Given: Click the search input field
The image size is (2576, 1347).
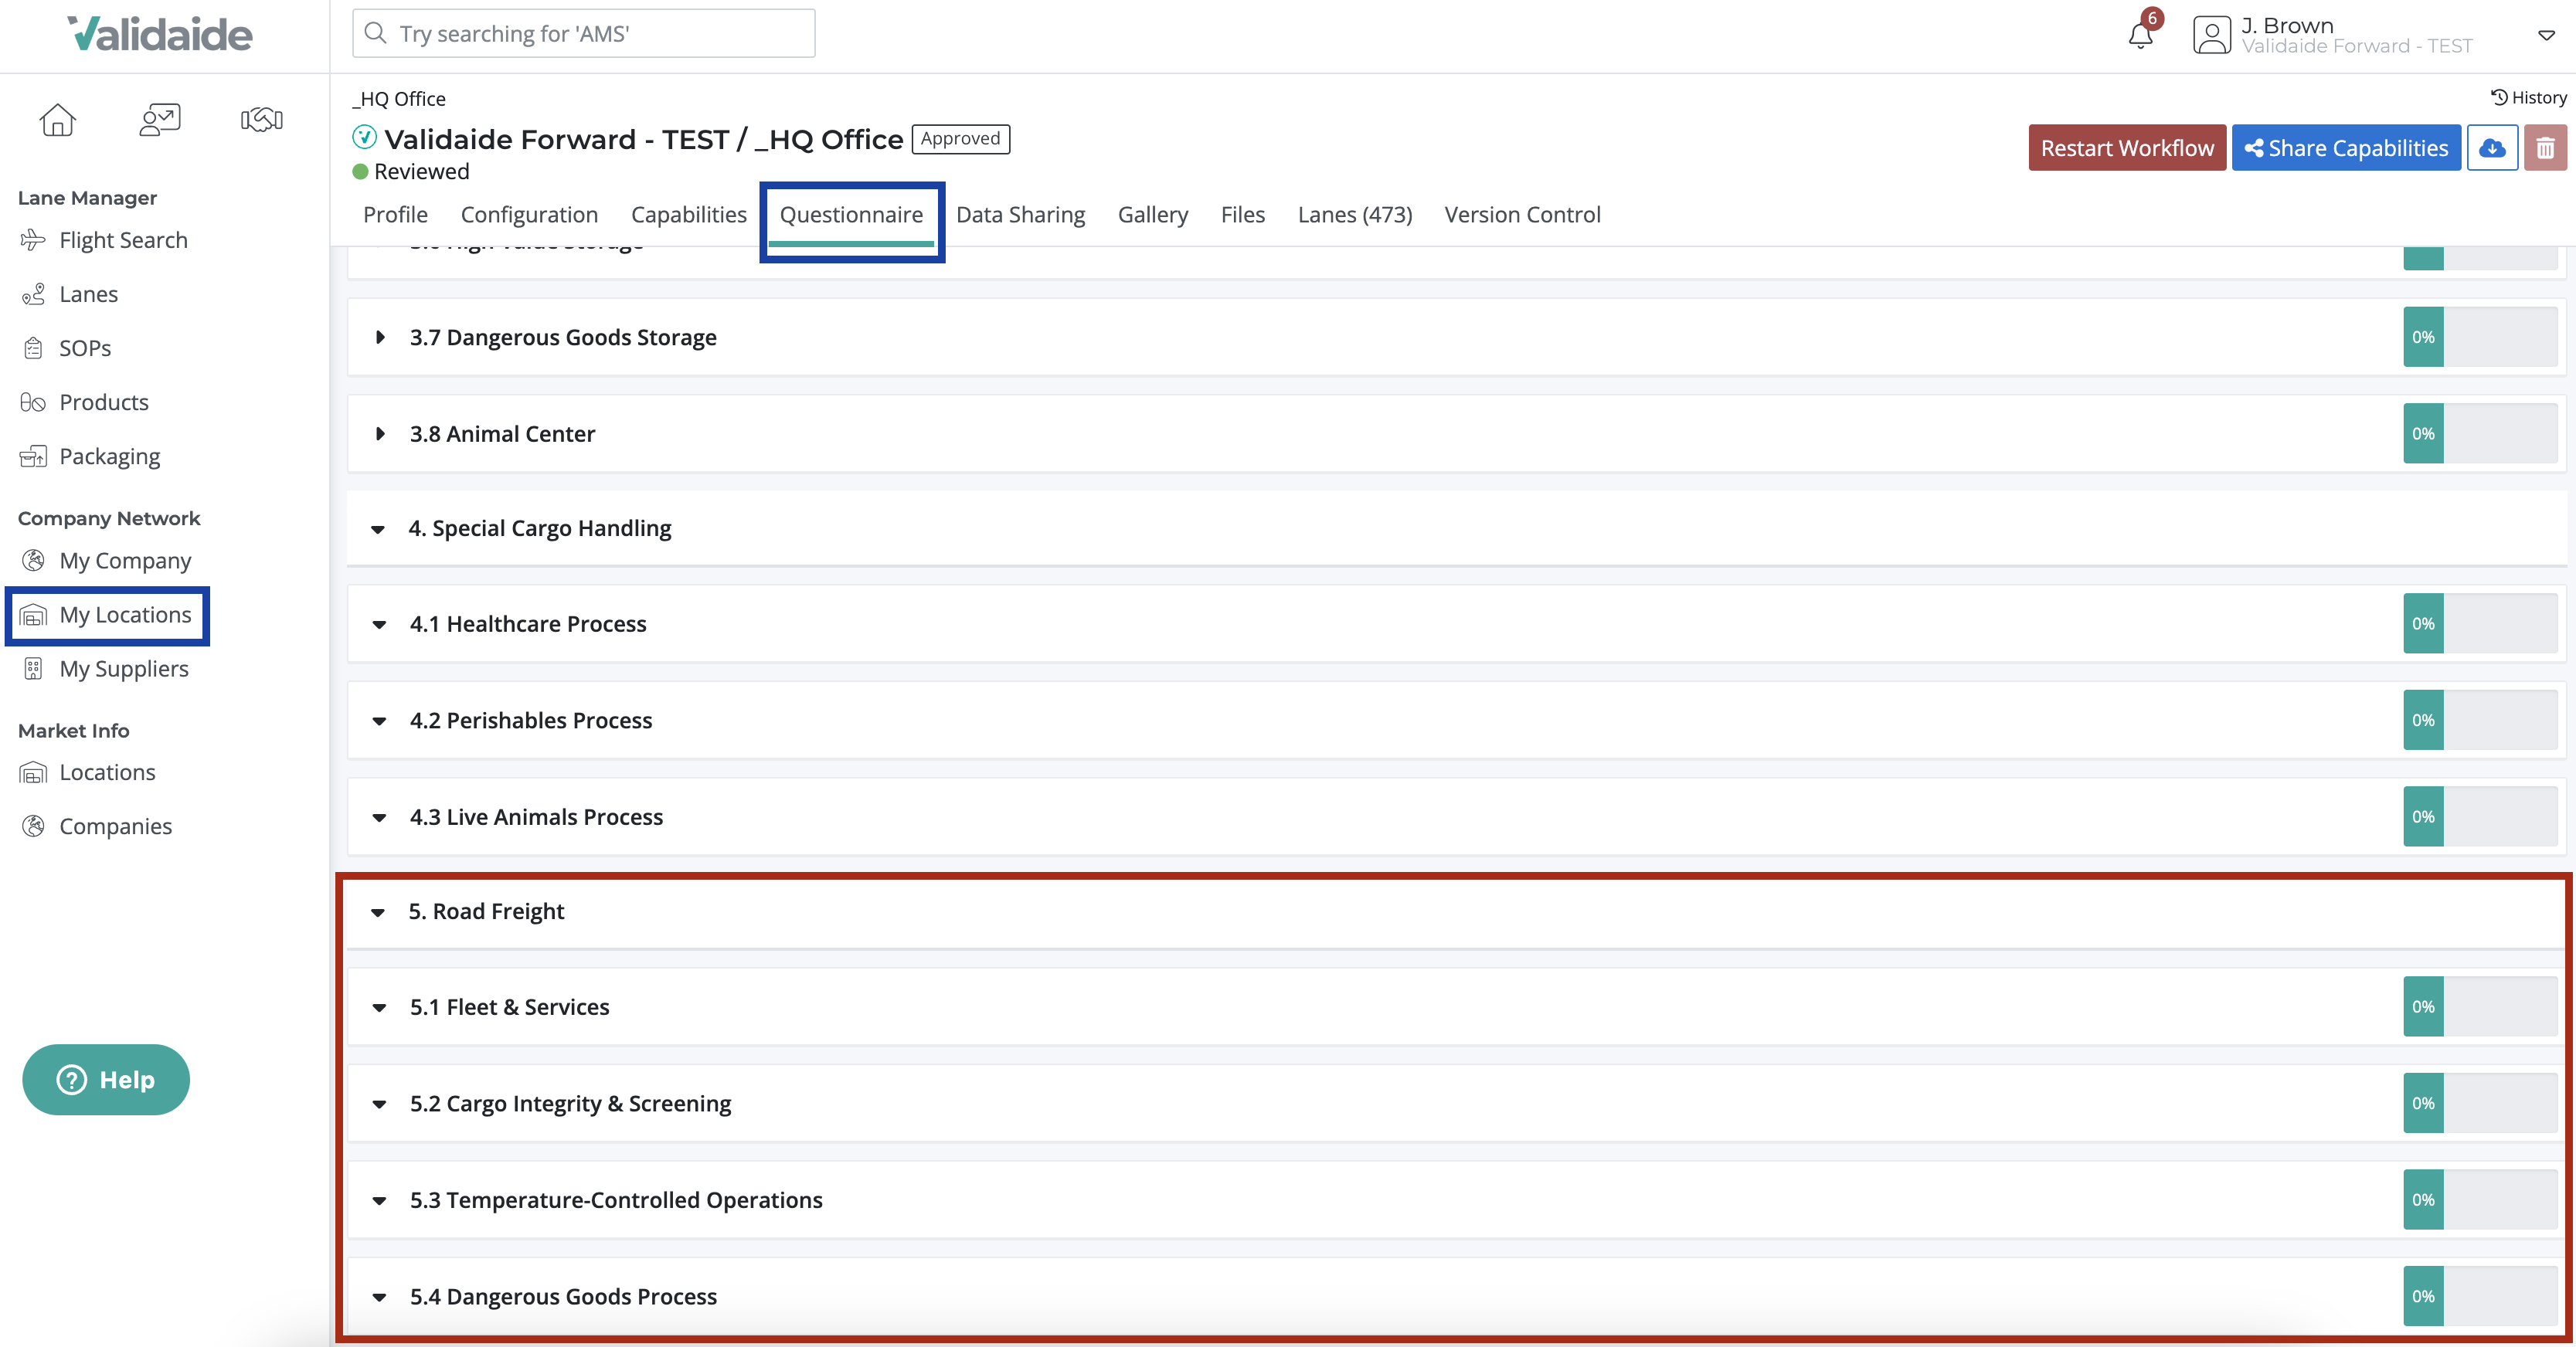Looking at the screenshot, I should coord(584,33).
